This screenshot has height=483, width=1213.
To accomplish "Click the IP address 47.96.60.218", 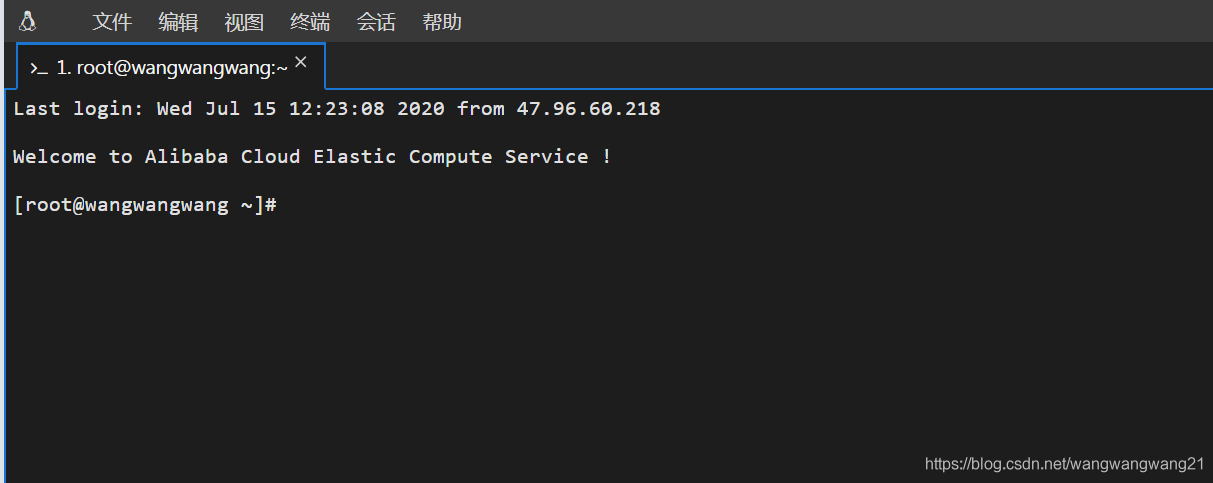I will coord(588,109).
